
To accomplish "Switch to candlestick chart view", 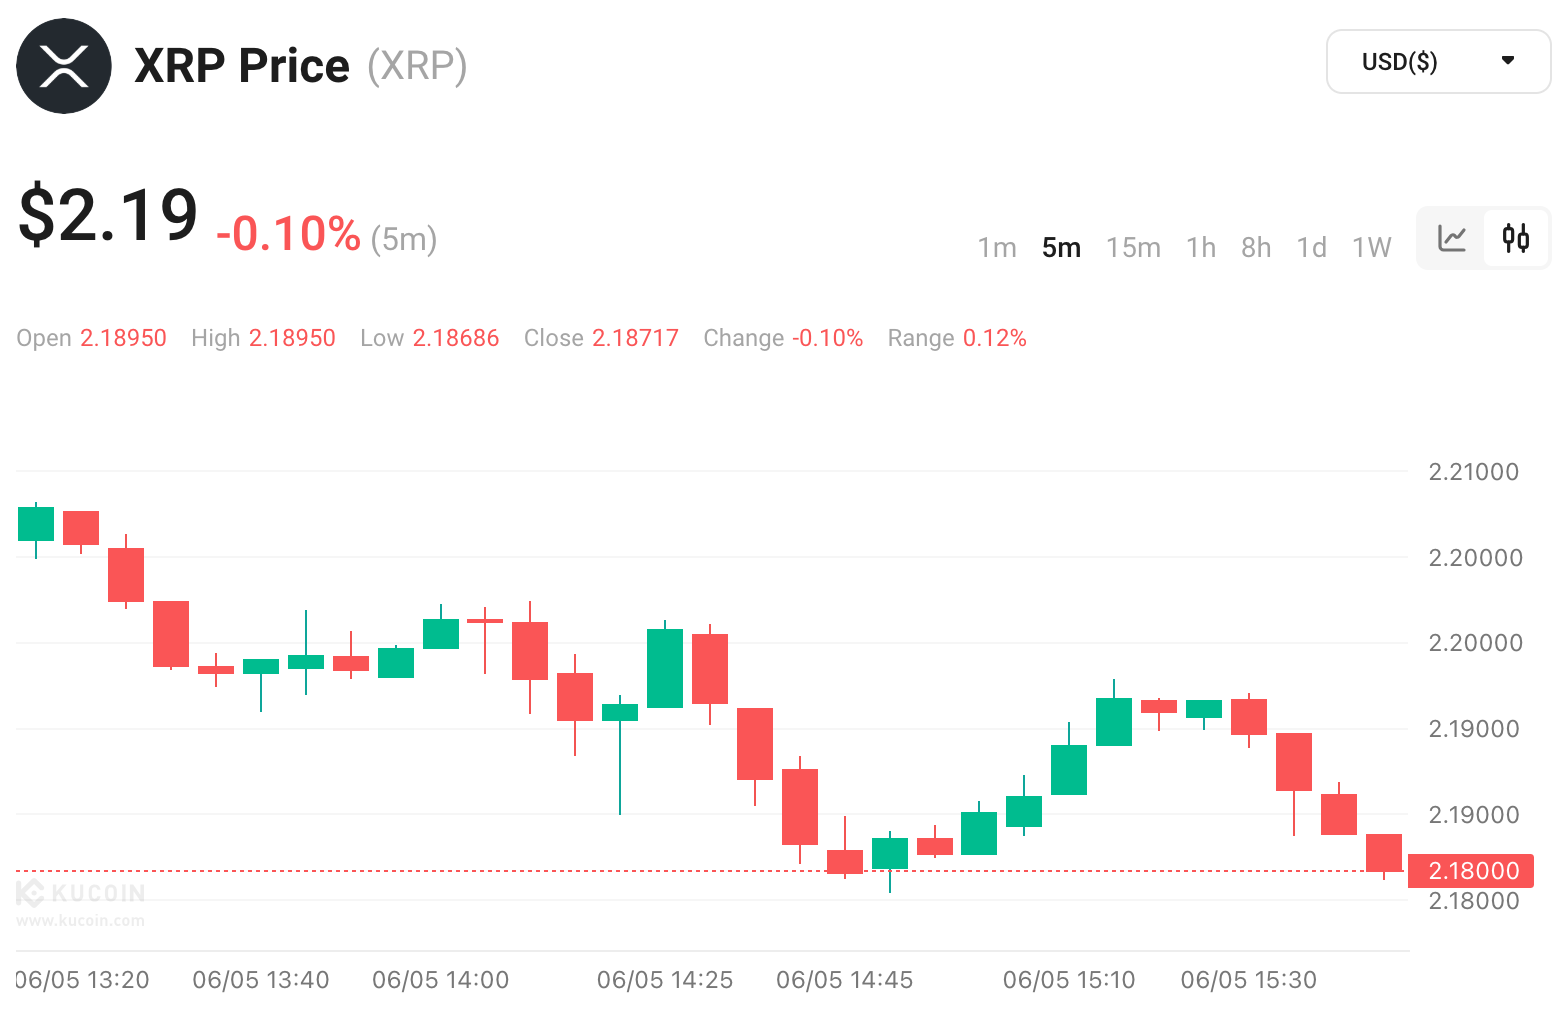I will tap(1516, 238).
